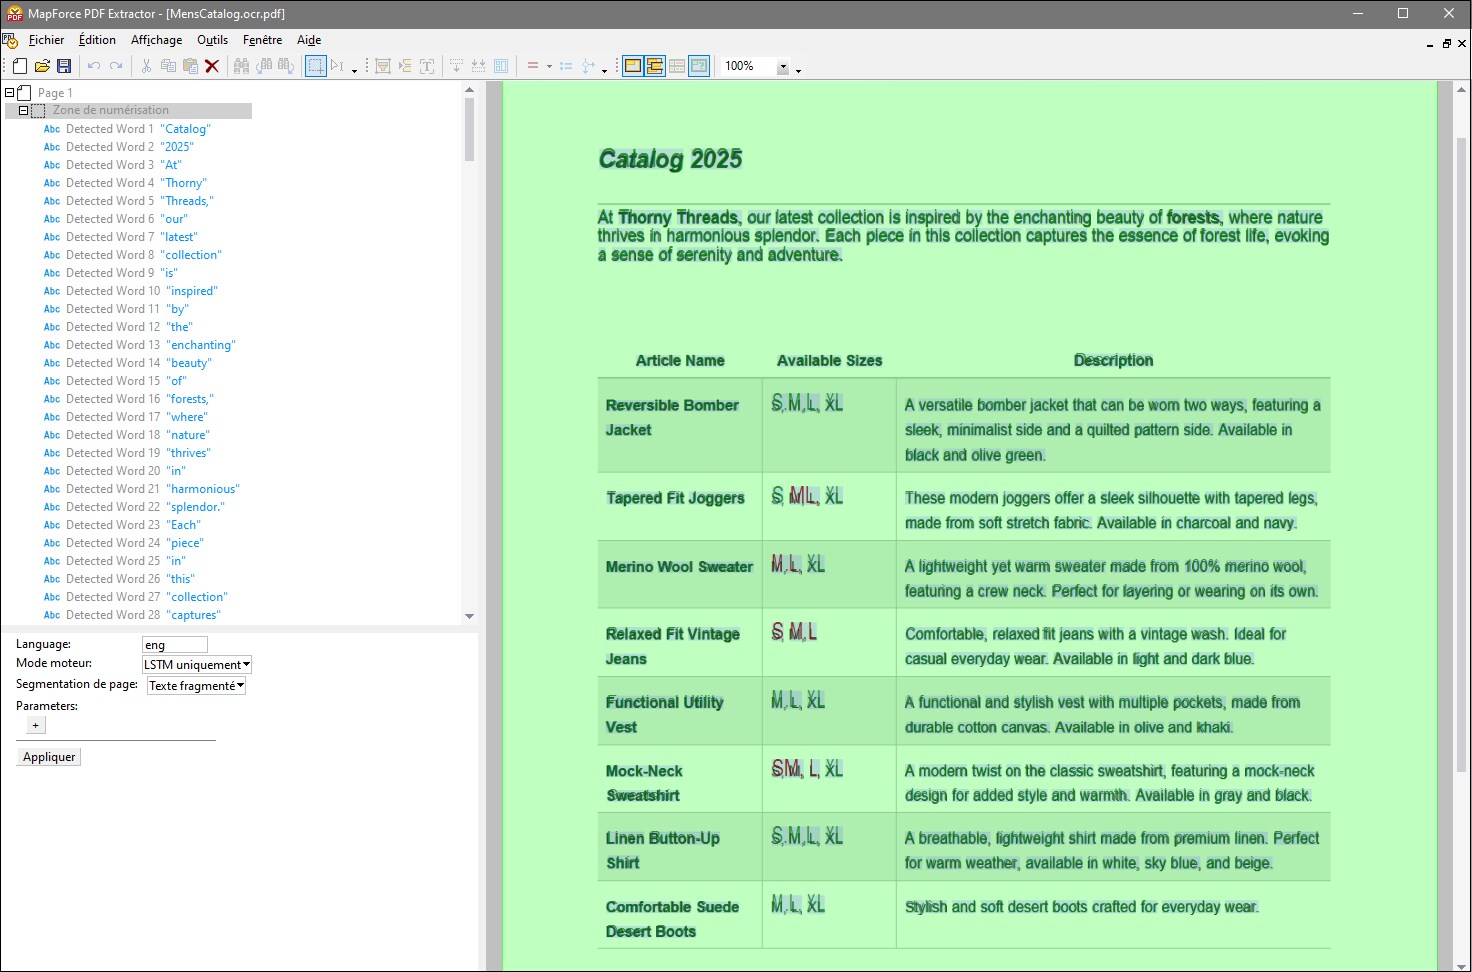This screenshot has width=1472, height=972.
Task: Click the New document icon
Action: coord(20,66)
